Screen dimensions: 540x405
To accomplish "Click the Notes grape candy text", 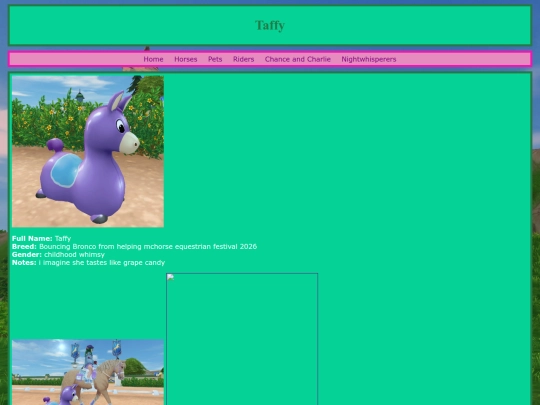I will 88,262.
